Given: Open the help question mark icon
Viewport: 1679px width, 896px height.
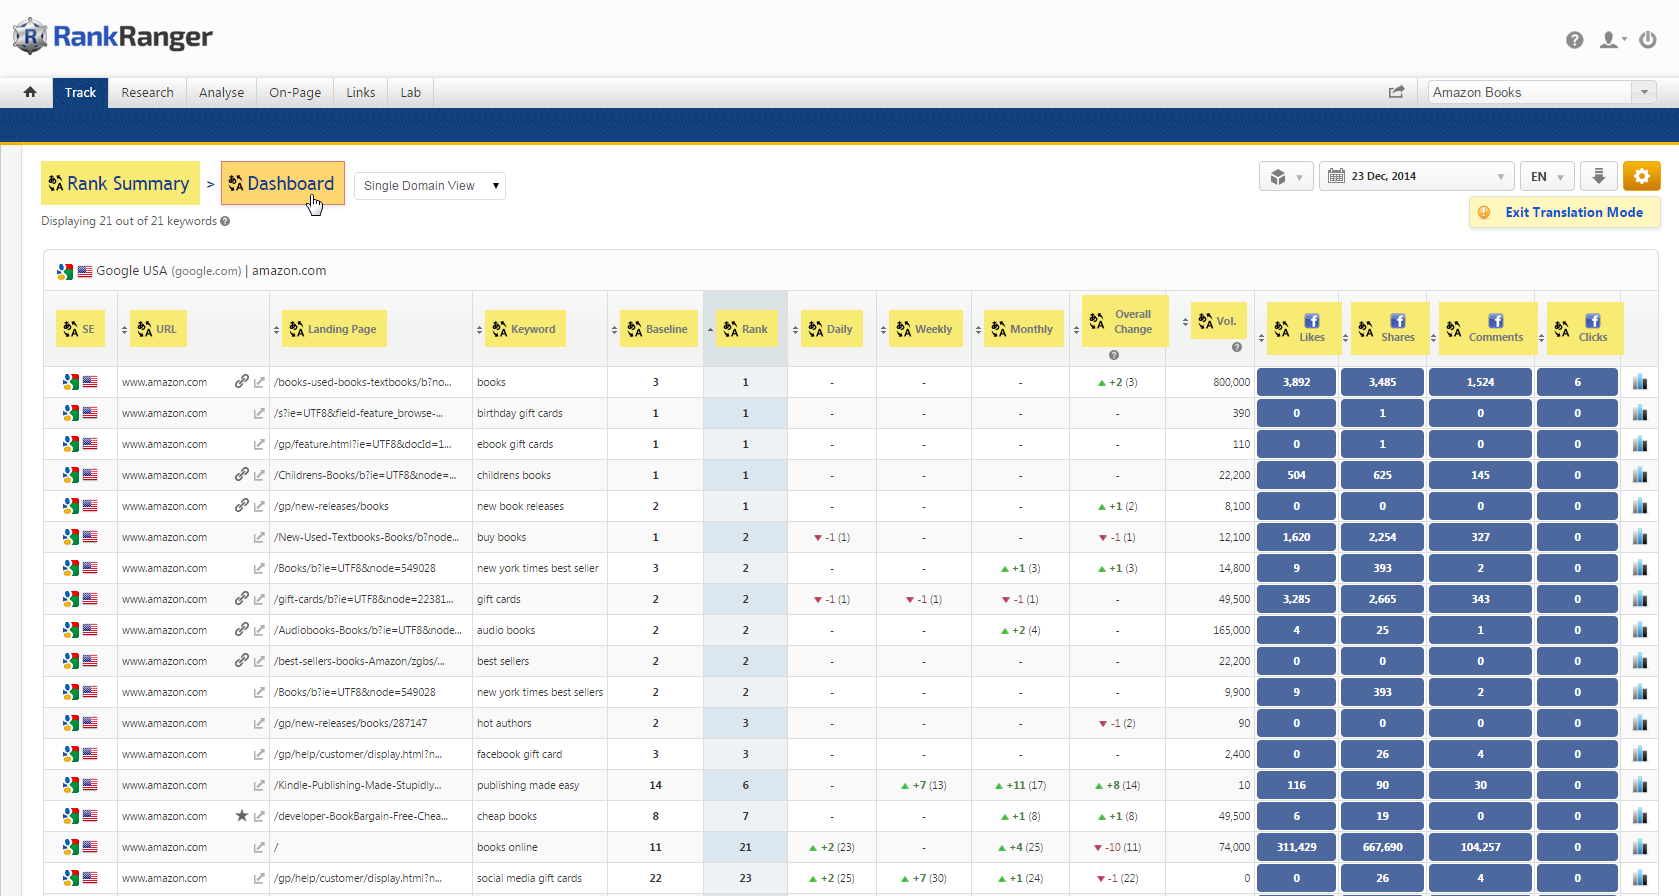Looking at the screenshot, I should (1574, 40).
